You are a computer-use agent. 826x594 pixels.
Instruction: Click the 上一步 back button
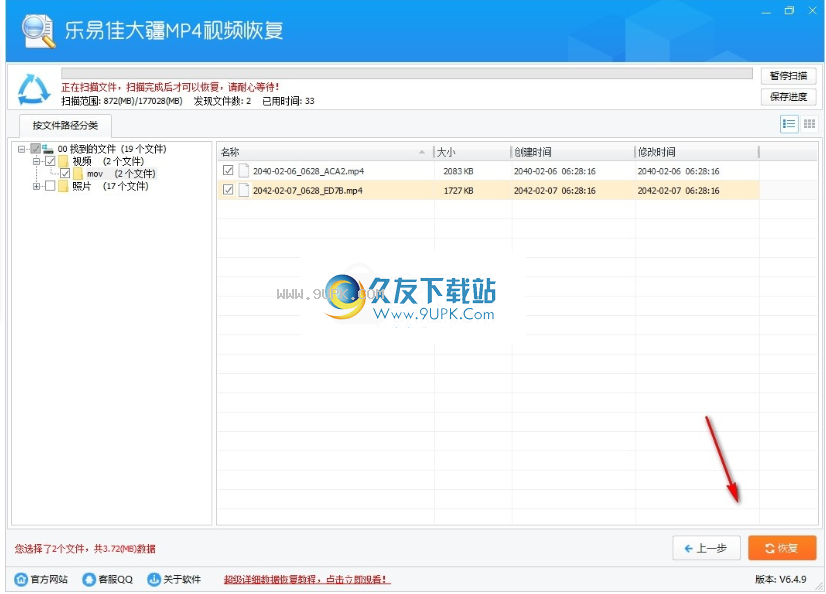(x=706, y=549)
